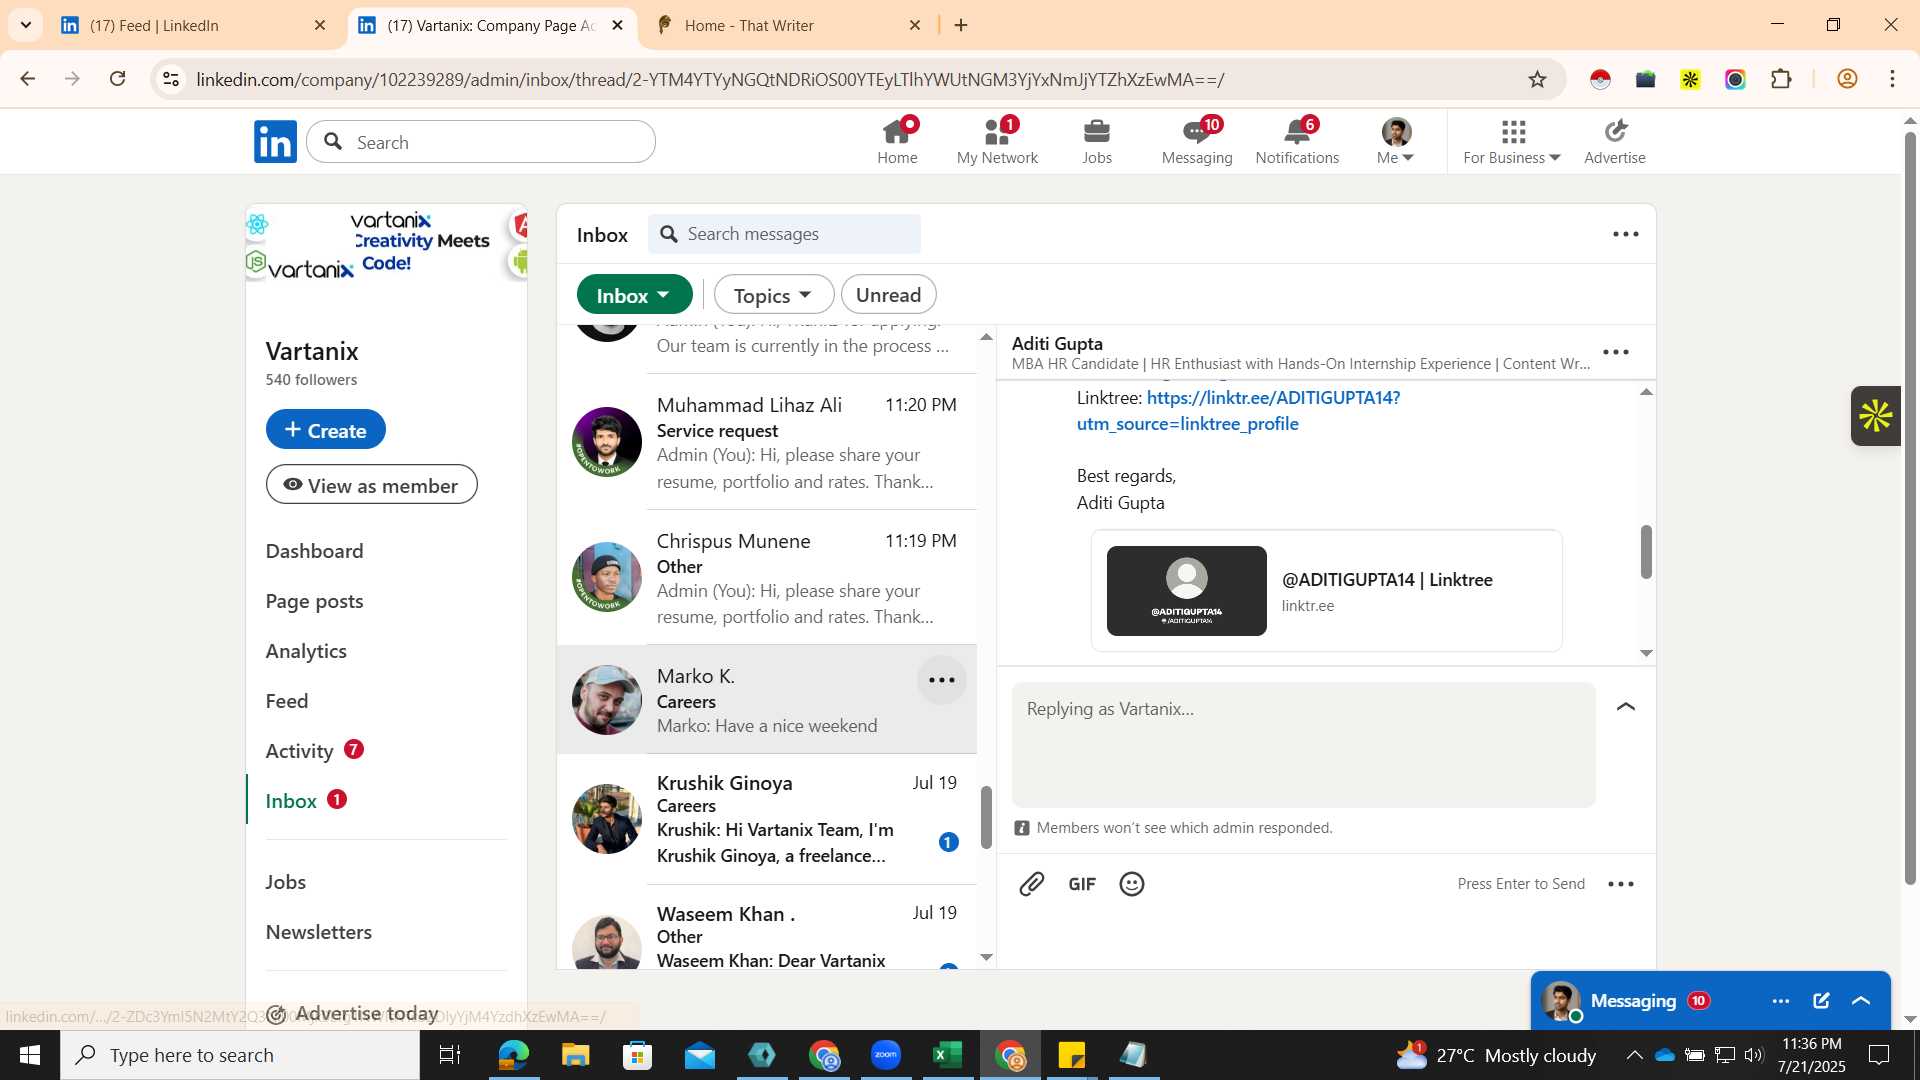Open top-nav Messaging icon
The width and height of the screenshot is (1920, 1080).
[1197, 141]
